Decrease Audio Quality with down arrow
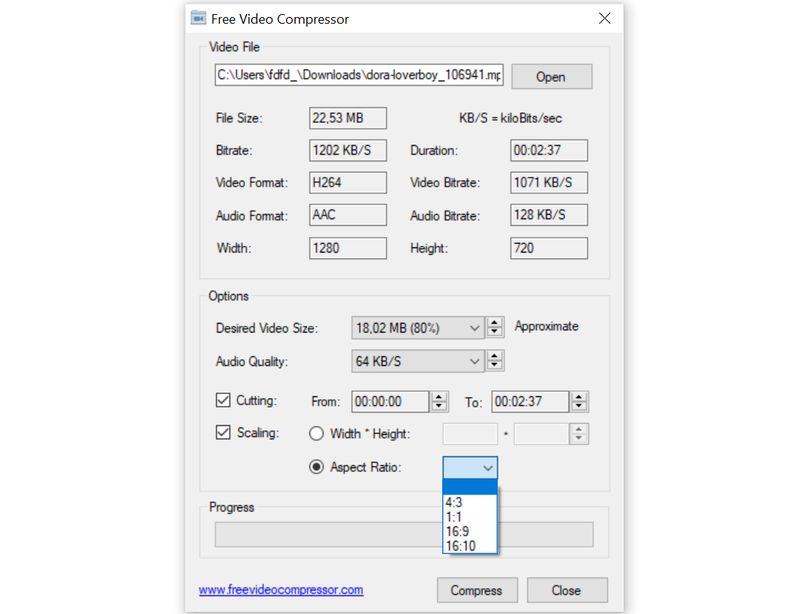 coord(494,365)
